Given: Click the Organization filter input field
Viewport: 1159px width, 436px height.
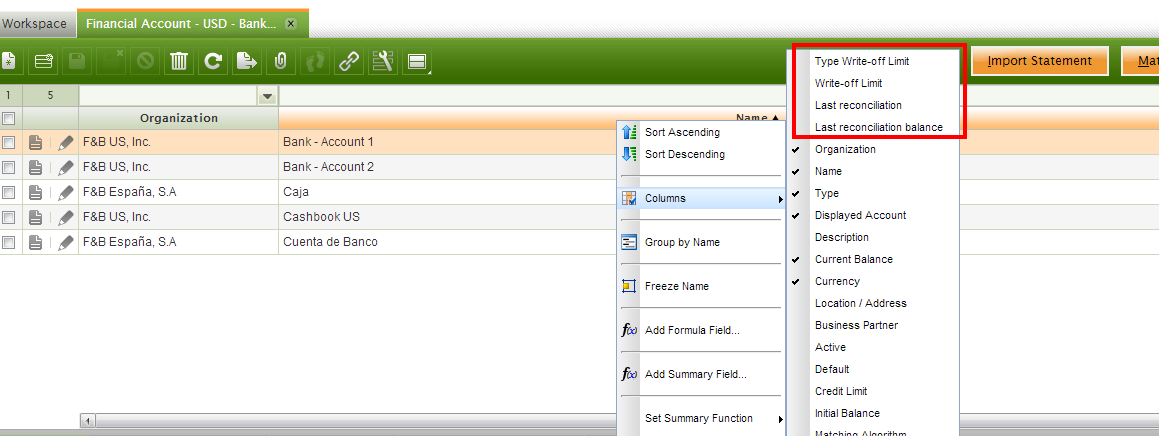Looking at the screenshot, I should click(168, 96).
